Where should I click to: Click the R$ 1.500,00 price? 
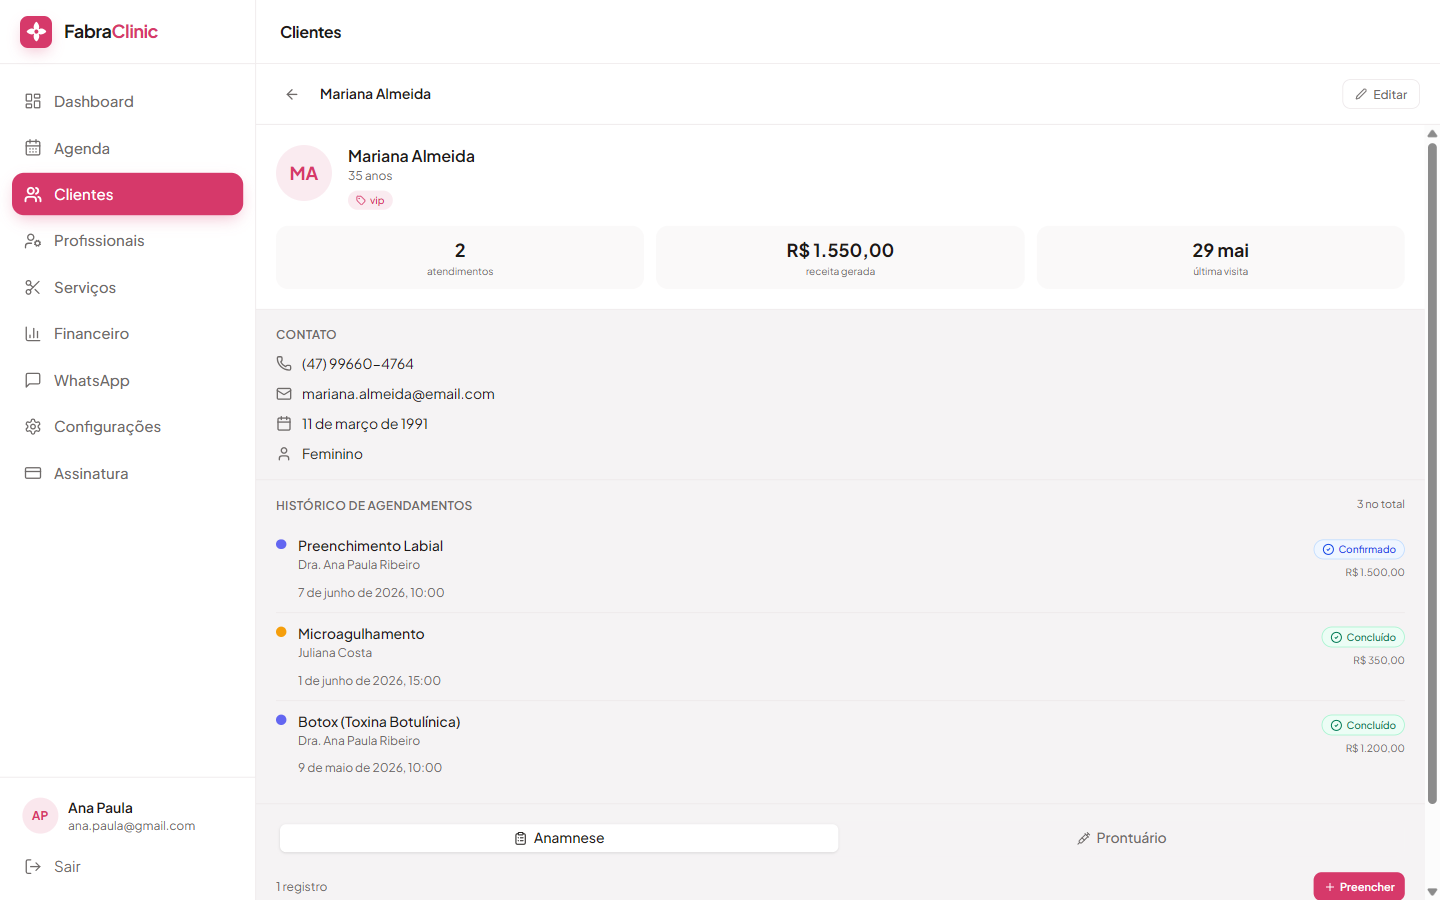[x=1375, y=573]
